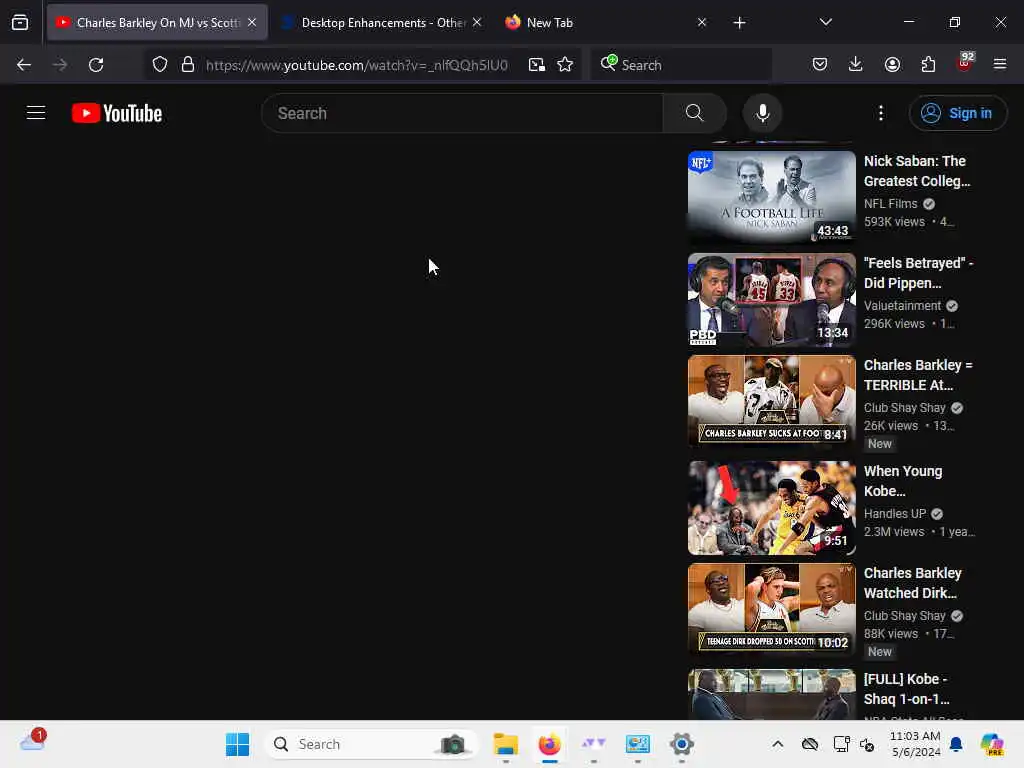Screen dimensions: 1024x768
Task: Close the Desktop Enhancements tab
Action: pos(477,22)
